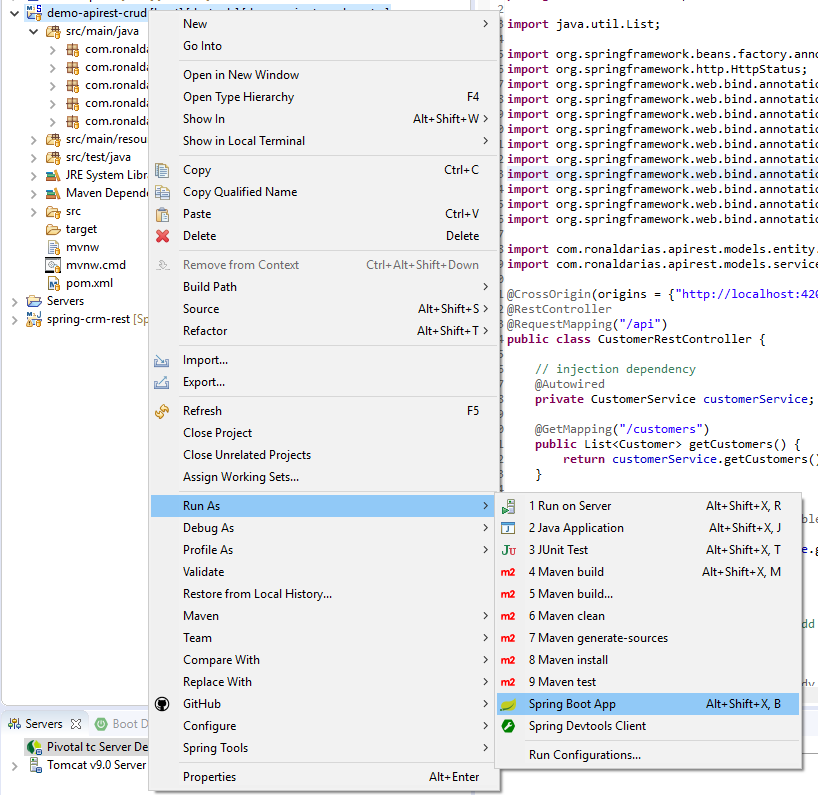
Task: Close the Servers view tab
Action: [76, 724]
